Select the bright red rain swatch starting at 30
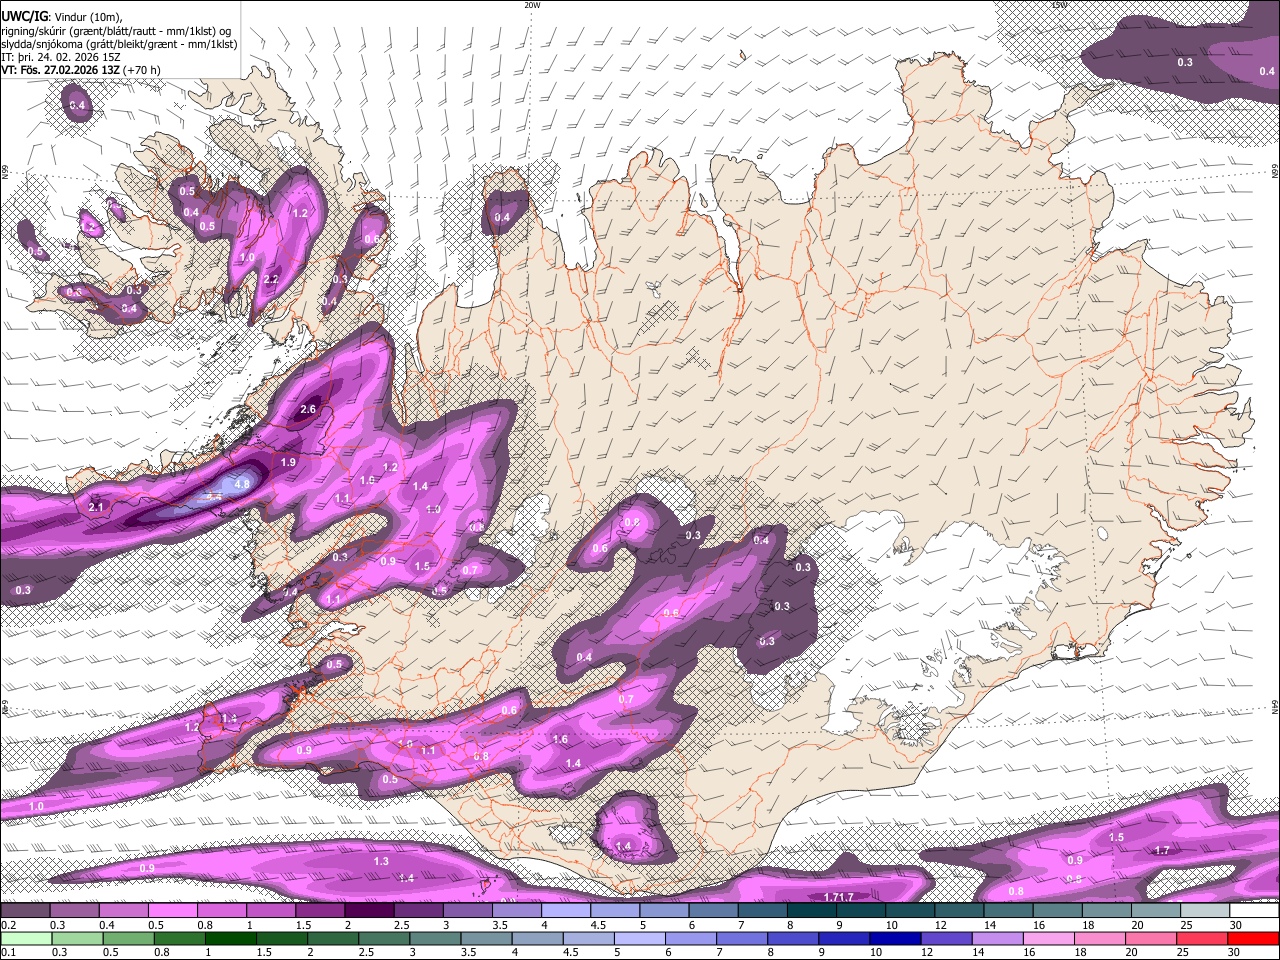This screenshot has width=1280, height=960. [1253, 938]
